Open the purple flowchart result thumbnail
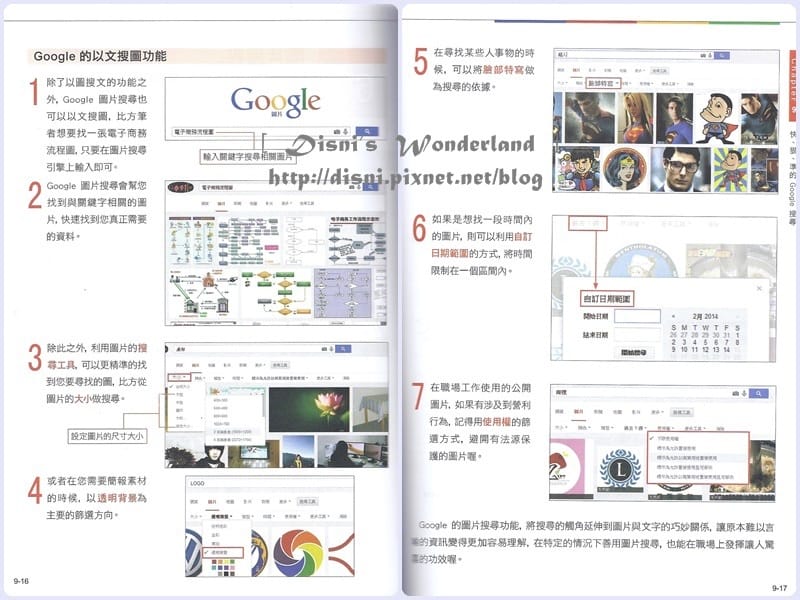800x600 pixels. click(343, 293)
